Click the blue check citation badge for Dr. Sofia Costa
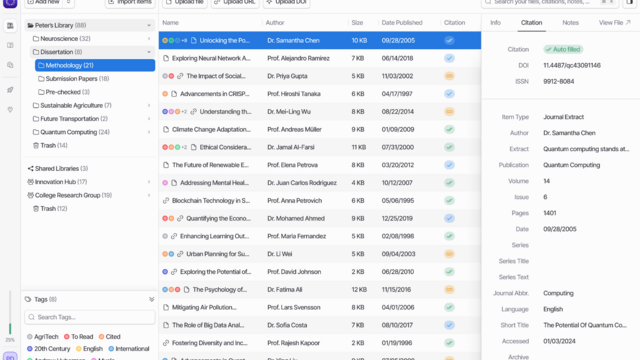640x360 pixels. [x=449, y=325]
